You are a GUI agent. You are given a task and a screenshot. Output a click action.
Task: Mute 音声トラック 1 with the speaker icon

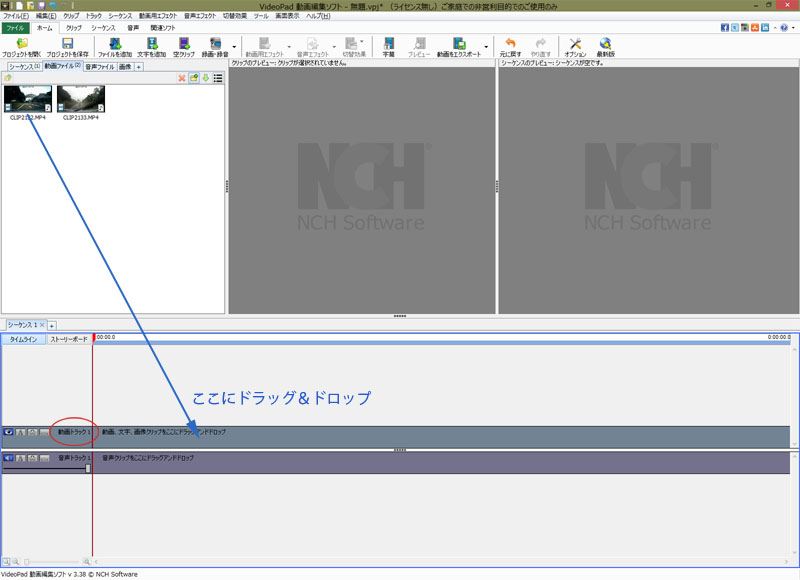(8, 458)
